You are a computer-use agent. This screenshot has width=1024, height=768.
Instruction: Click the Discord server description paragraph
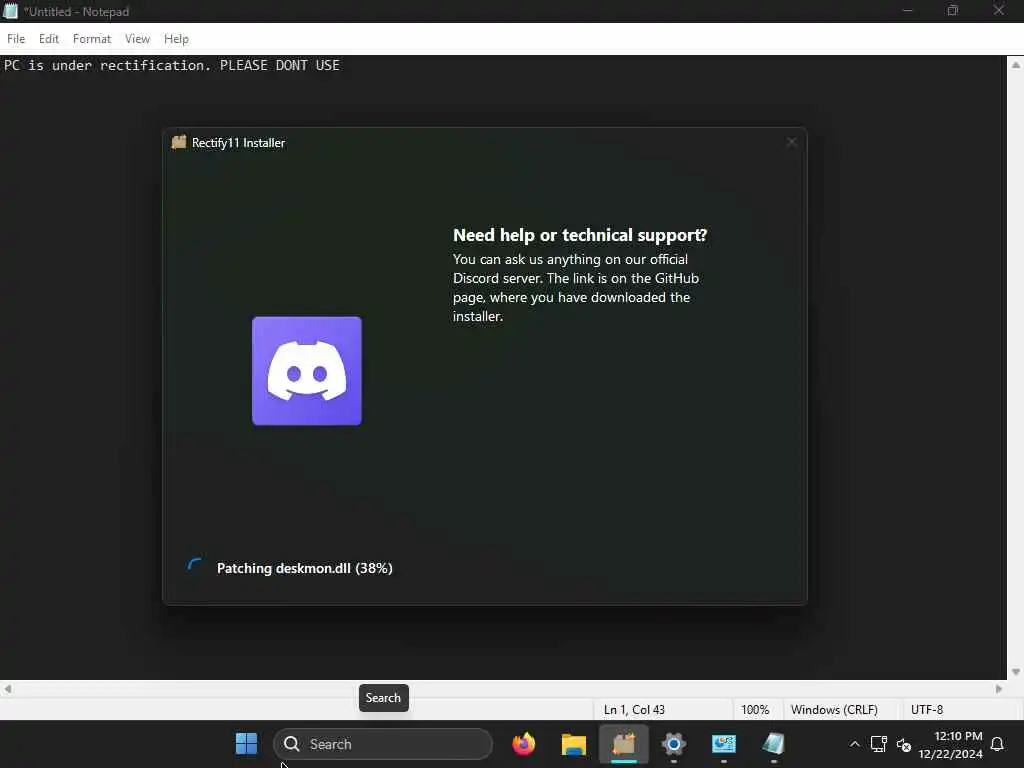click(x=576, y=287)
